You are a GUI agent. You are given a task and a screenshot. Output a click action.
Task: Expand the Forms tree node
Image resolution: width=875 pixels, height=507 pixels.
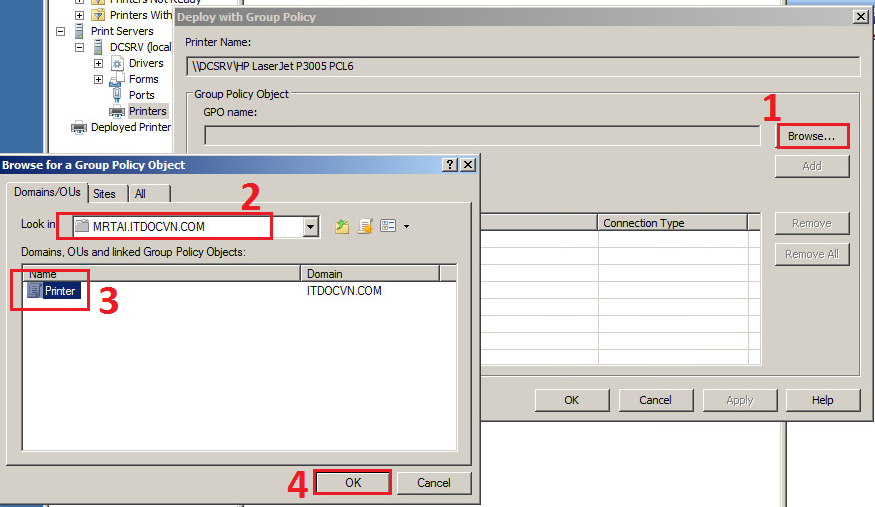99,79
